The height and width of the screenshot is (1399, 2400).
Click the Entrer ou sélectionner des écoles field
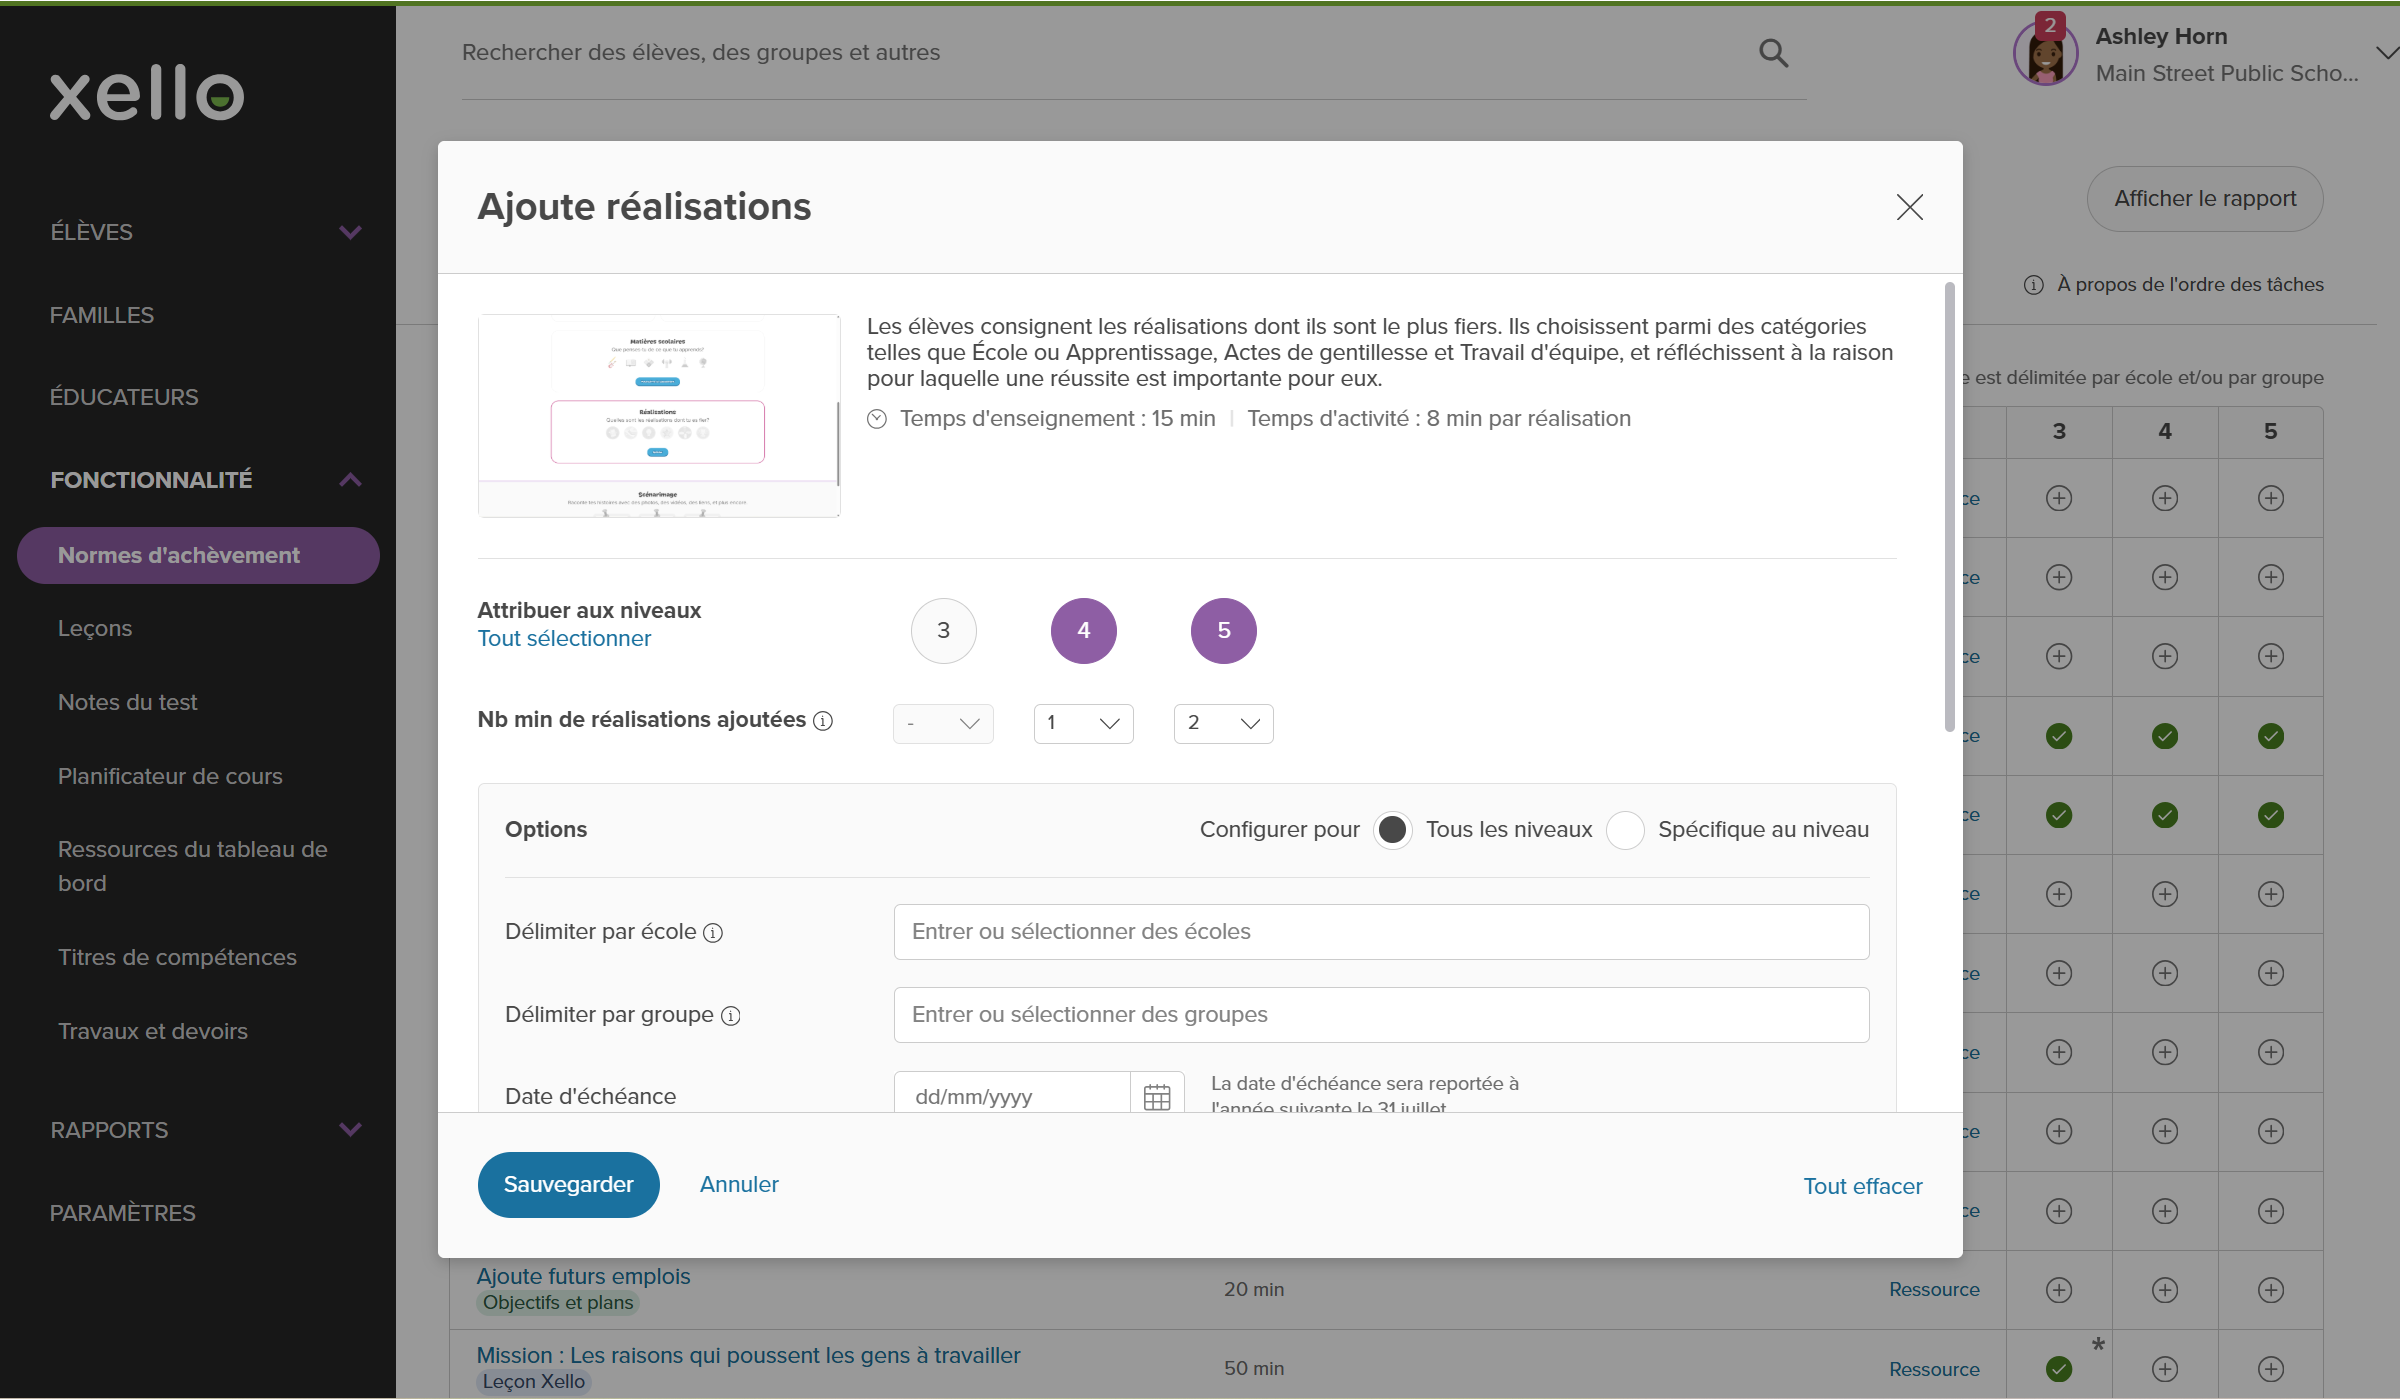[1380, 932]
